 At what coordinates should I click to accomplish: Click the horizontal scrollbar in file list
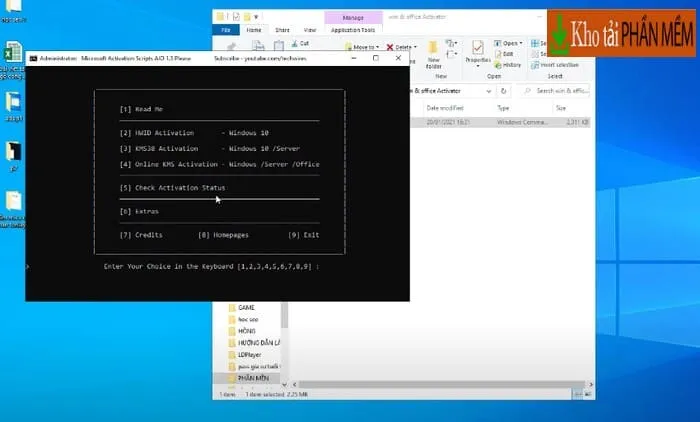pyautogui.click(x=441, y=384)
